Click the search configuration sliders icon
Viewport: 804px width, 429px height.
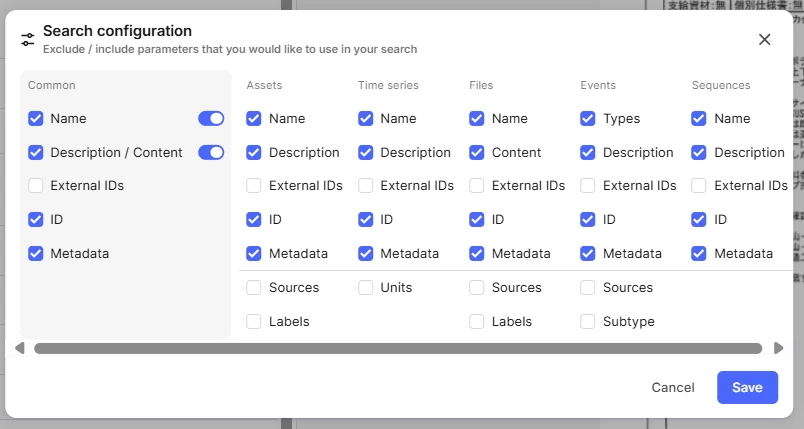click(x=27, y=40)
